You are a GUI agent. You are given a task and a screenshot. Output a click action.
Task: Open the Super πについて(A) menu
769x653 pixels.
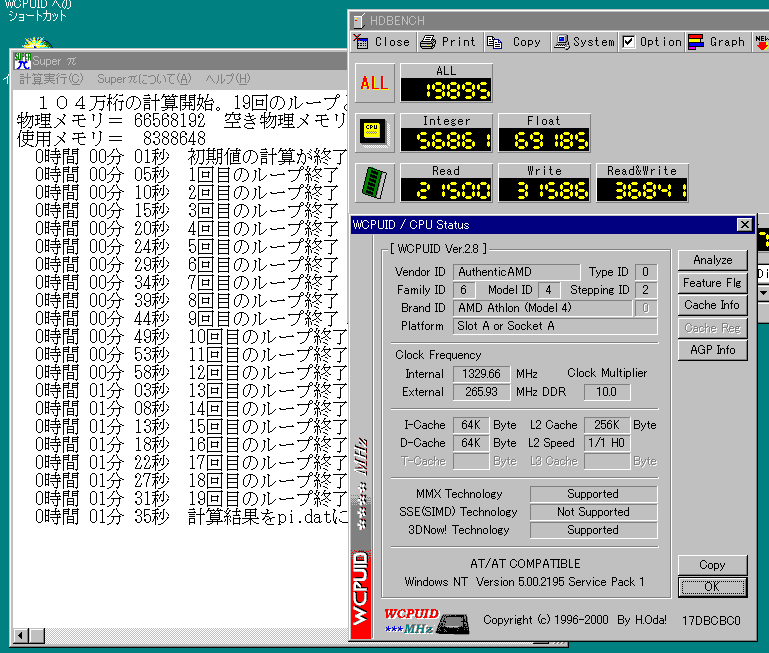(x=144, y=79)
